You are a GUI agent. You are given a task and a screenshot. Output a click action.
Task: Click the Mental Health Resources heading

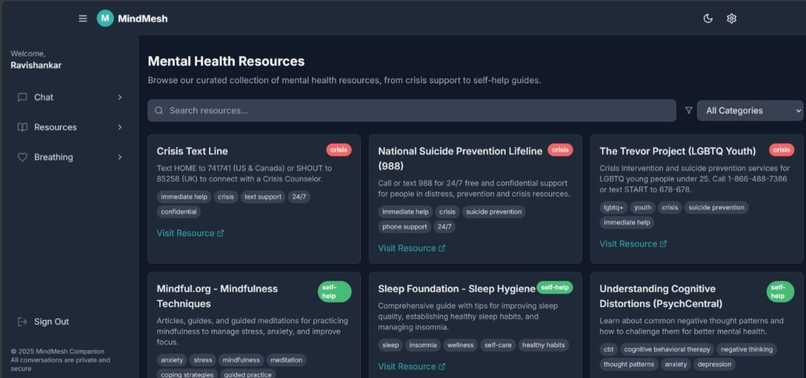tap(226, 61)
